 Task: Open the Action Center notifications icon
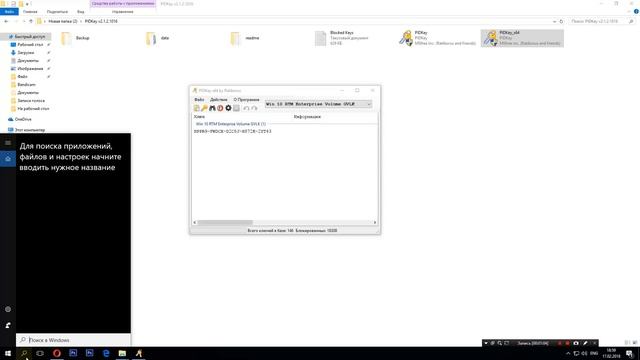(629, 353)
